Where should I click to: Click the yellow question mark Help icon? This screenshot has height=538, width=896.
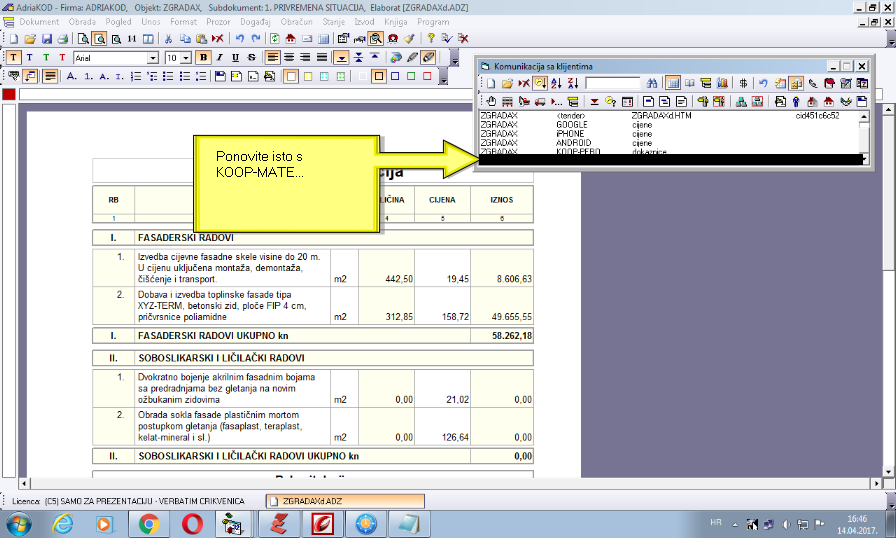coord(431,39)
